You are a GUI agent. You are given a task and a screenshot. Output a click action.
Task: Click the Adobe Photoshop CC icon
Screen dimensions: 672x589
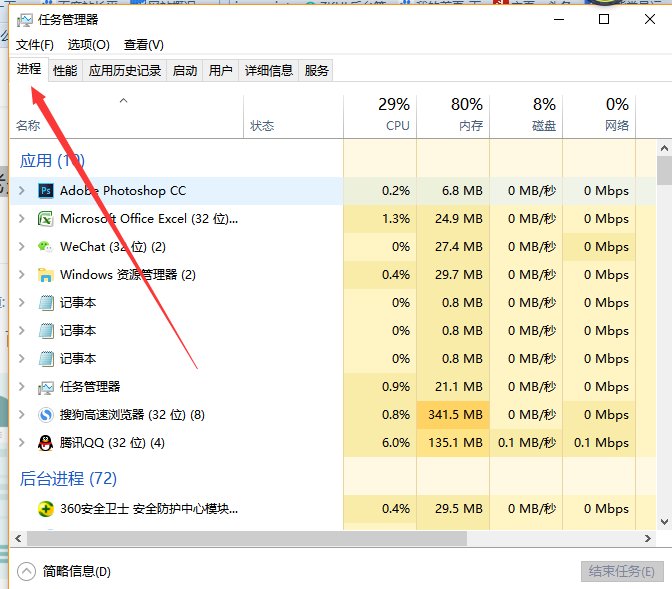coord(46,190)
